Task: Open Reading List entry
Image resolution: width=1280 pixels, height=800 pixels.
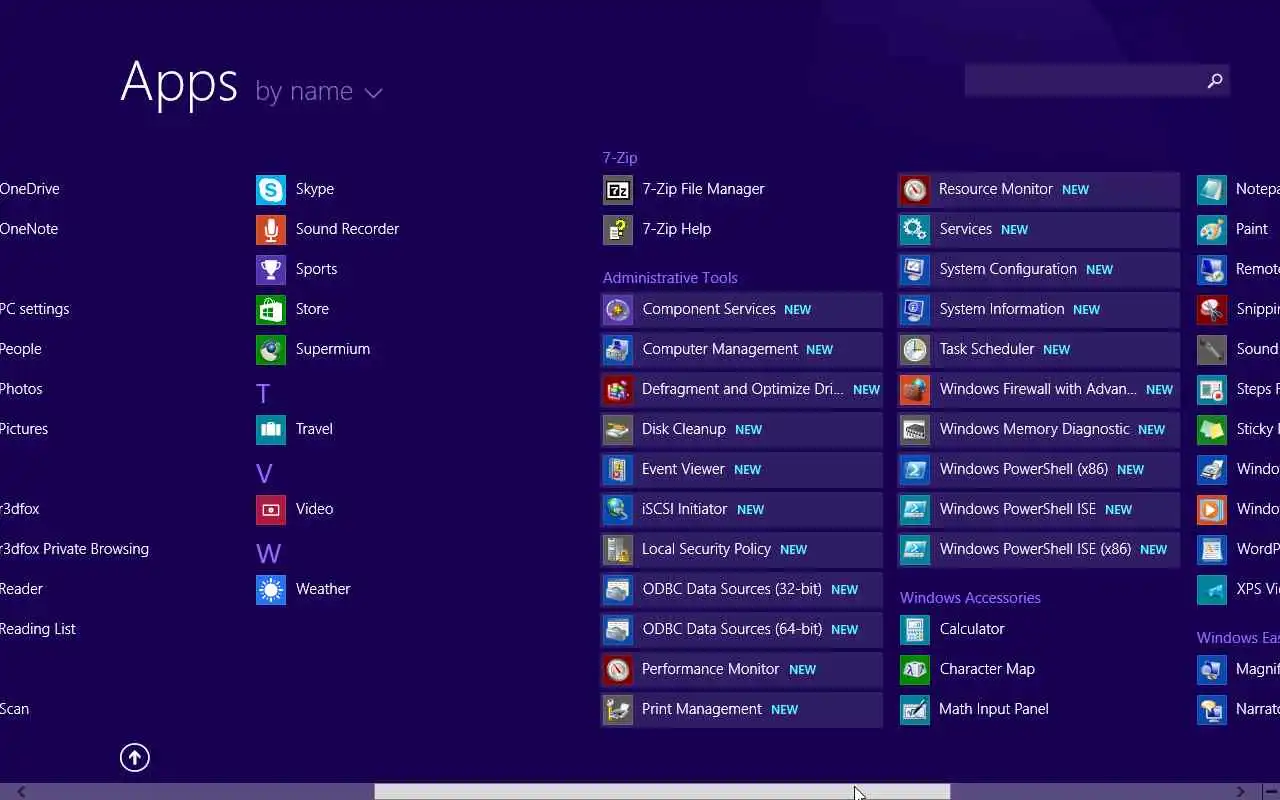Action: 38,629
